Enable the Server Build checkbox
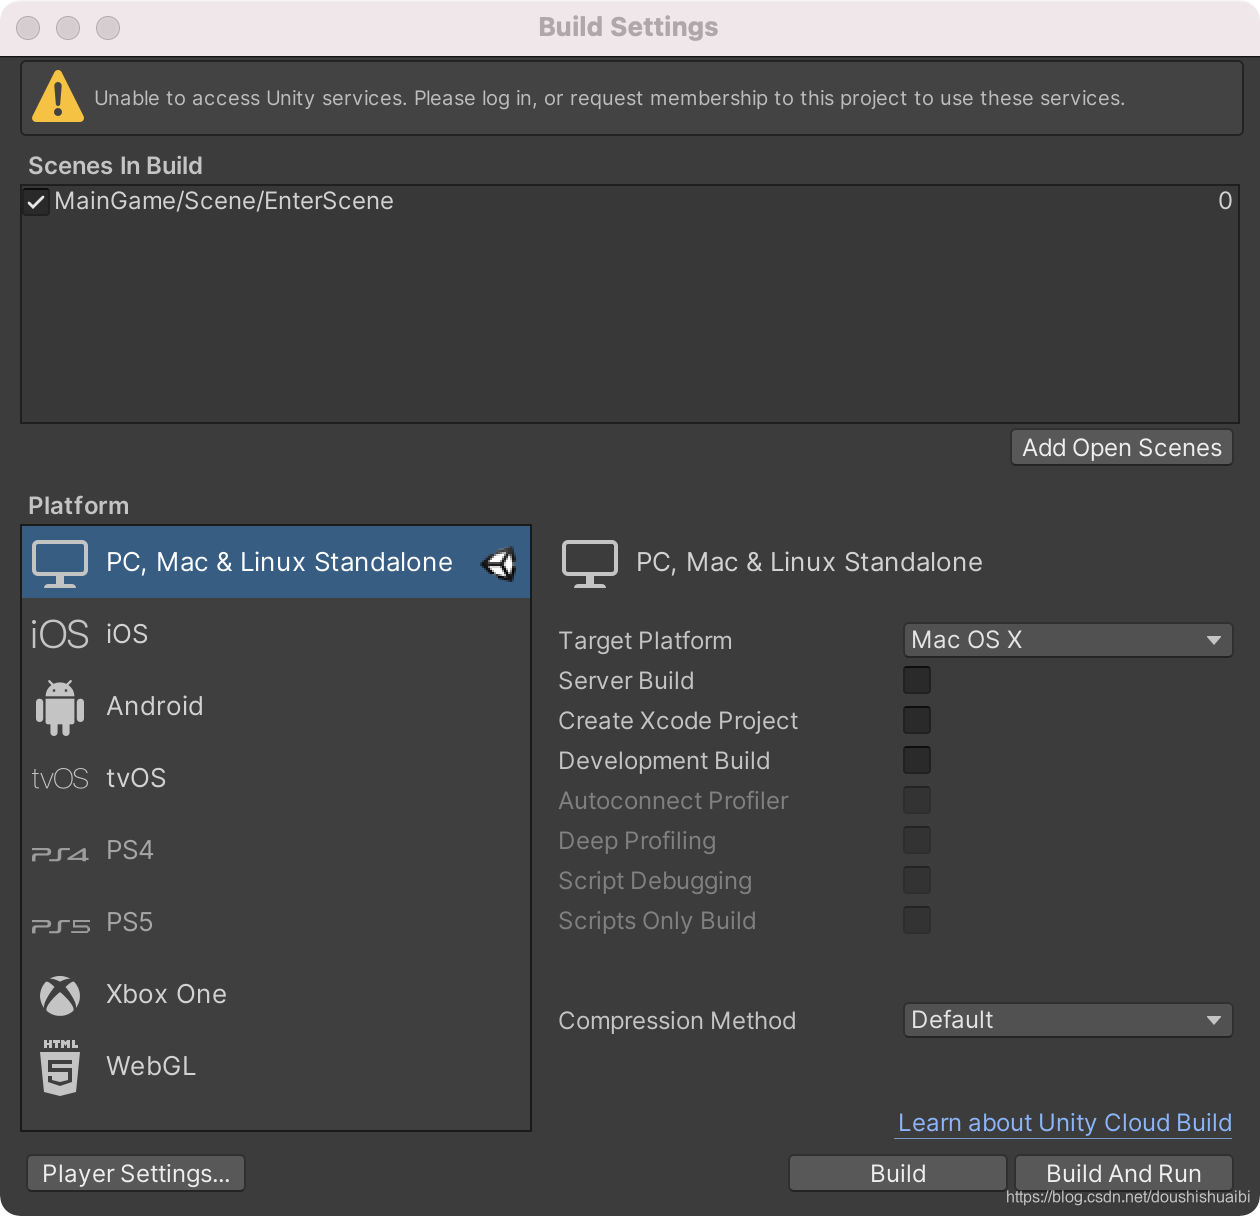The height and width of the screenshot is (1216, 1260). (x=917, y=680)
